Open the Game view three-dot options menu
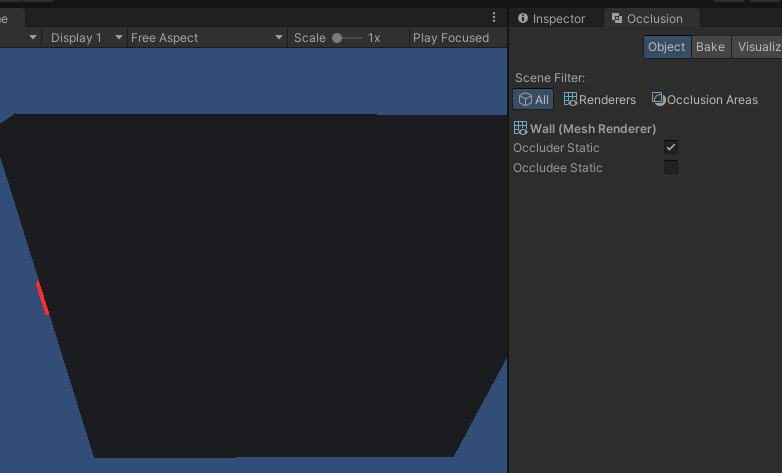The height and width of the screenshot is (473, 782). point(494,17)
